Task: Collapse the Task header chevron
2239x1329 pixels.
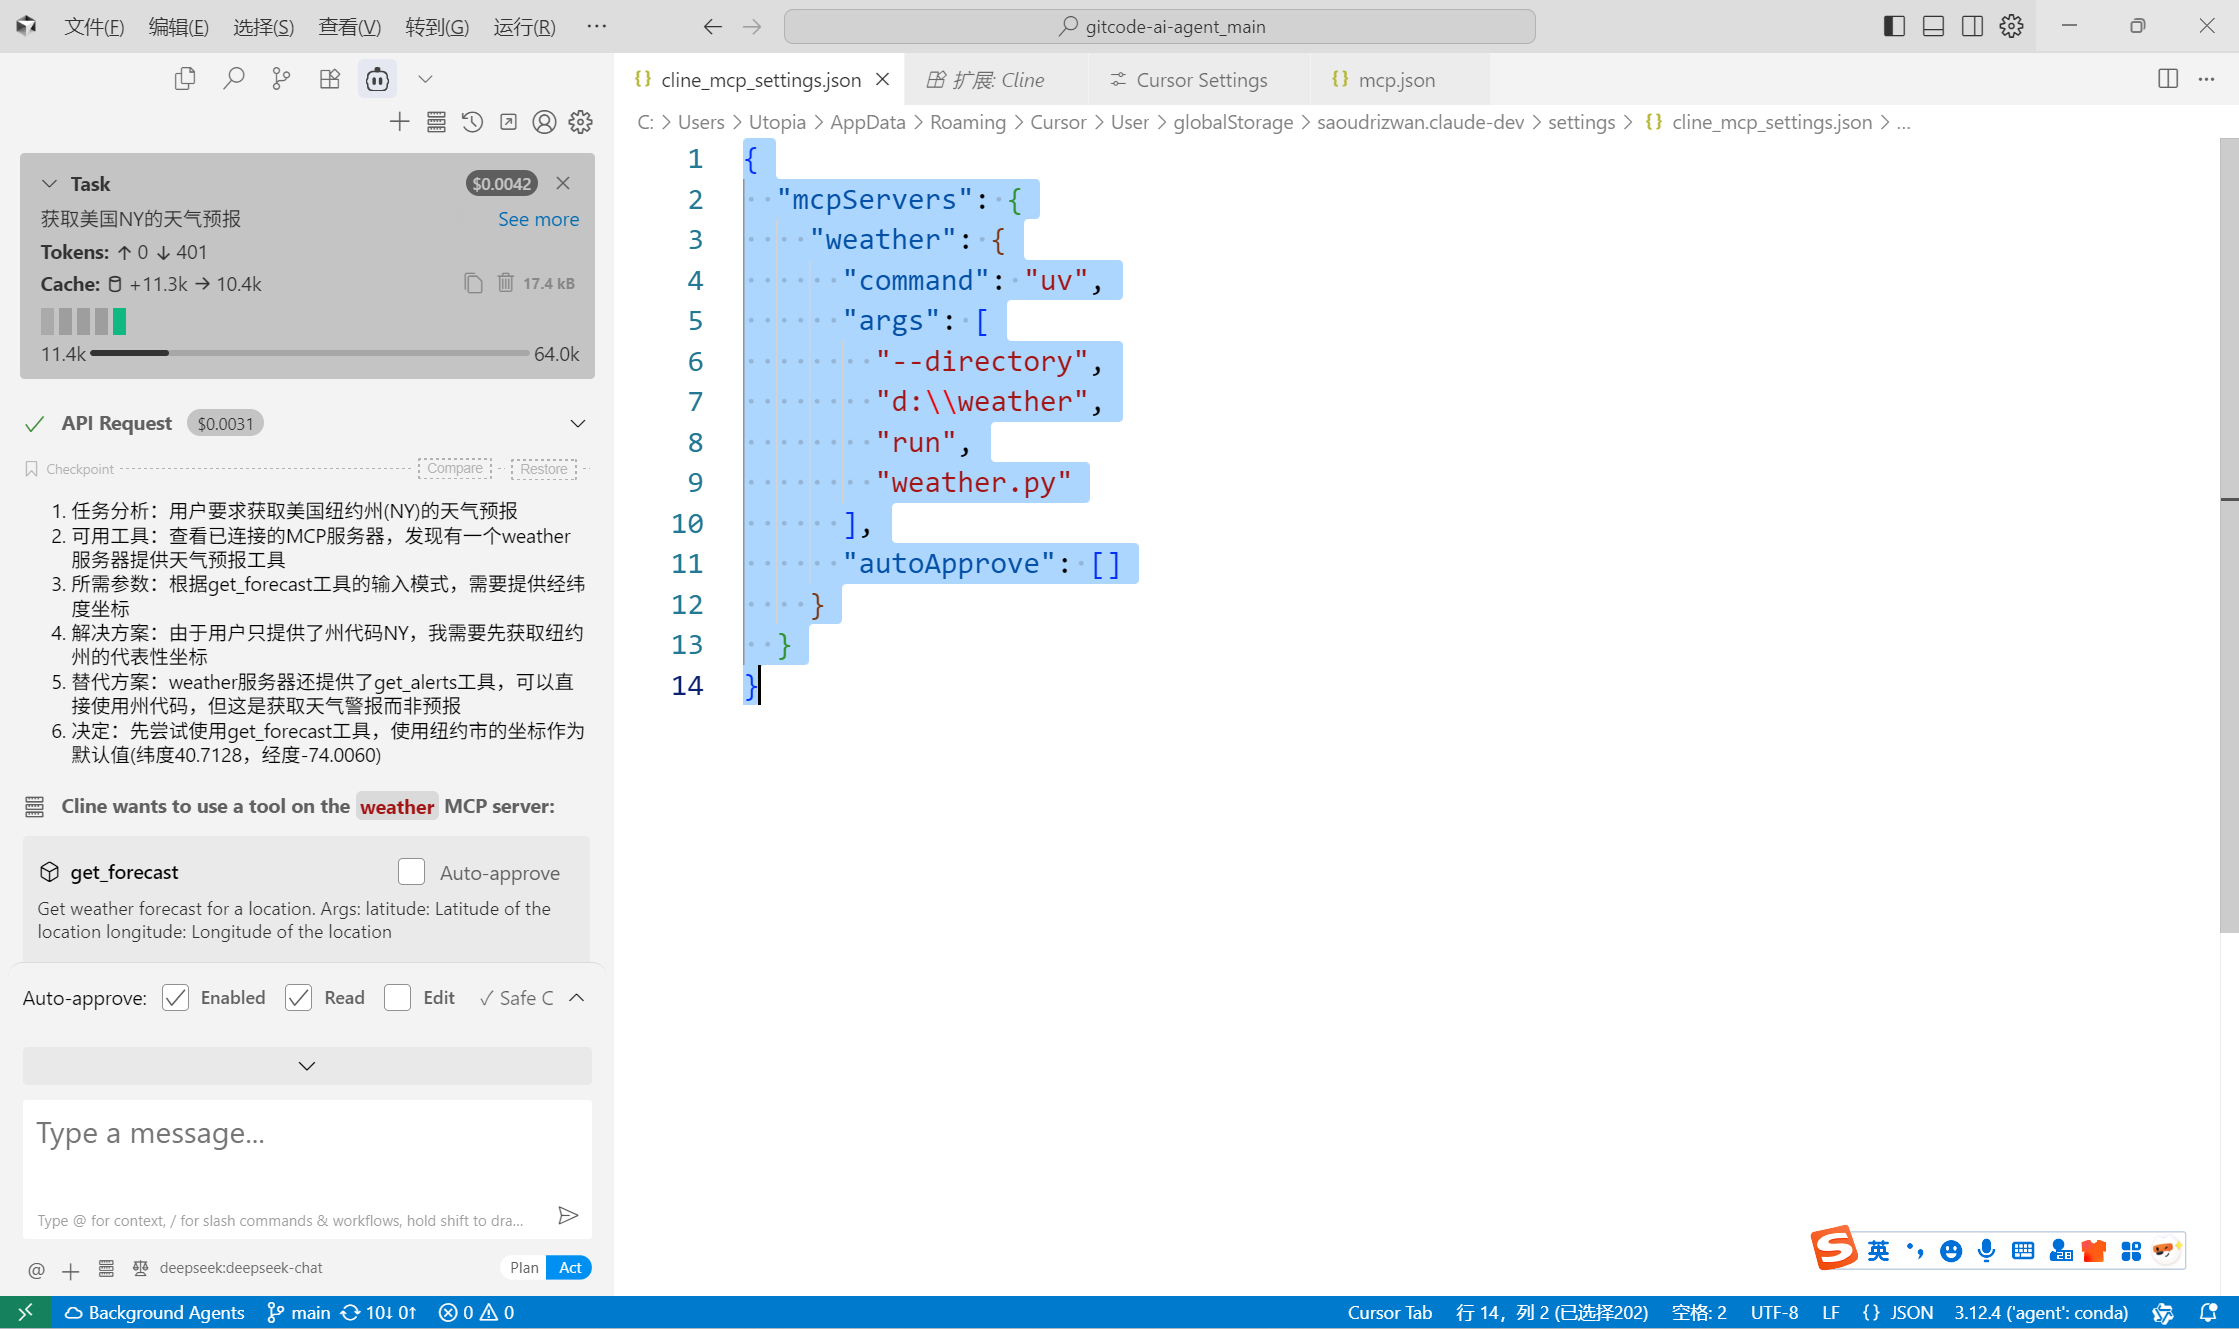Action: [49, 183]
